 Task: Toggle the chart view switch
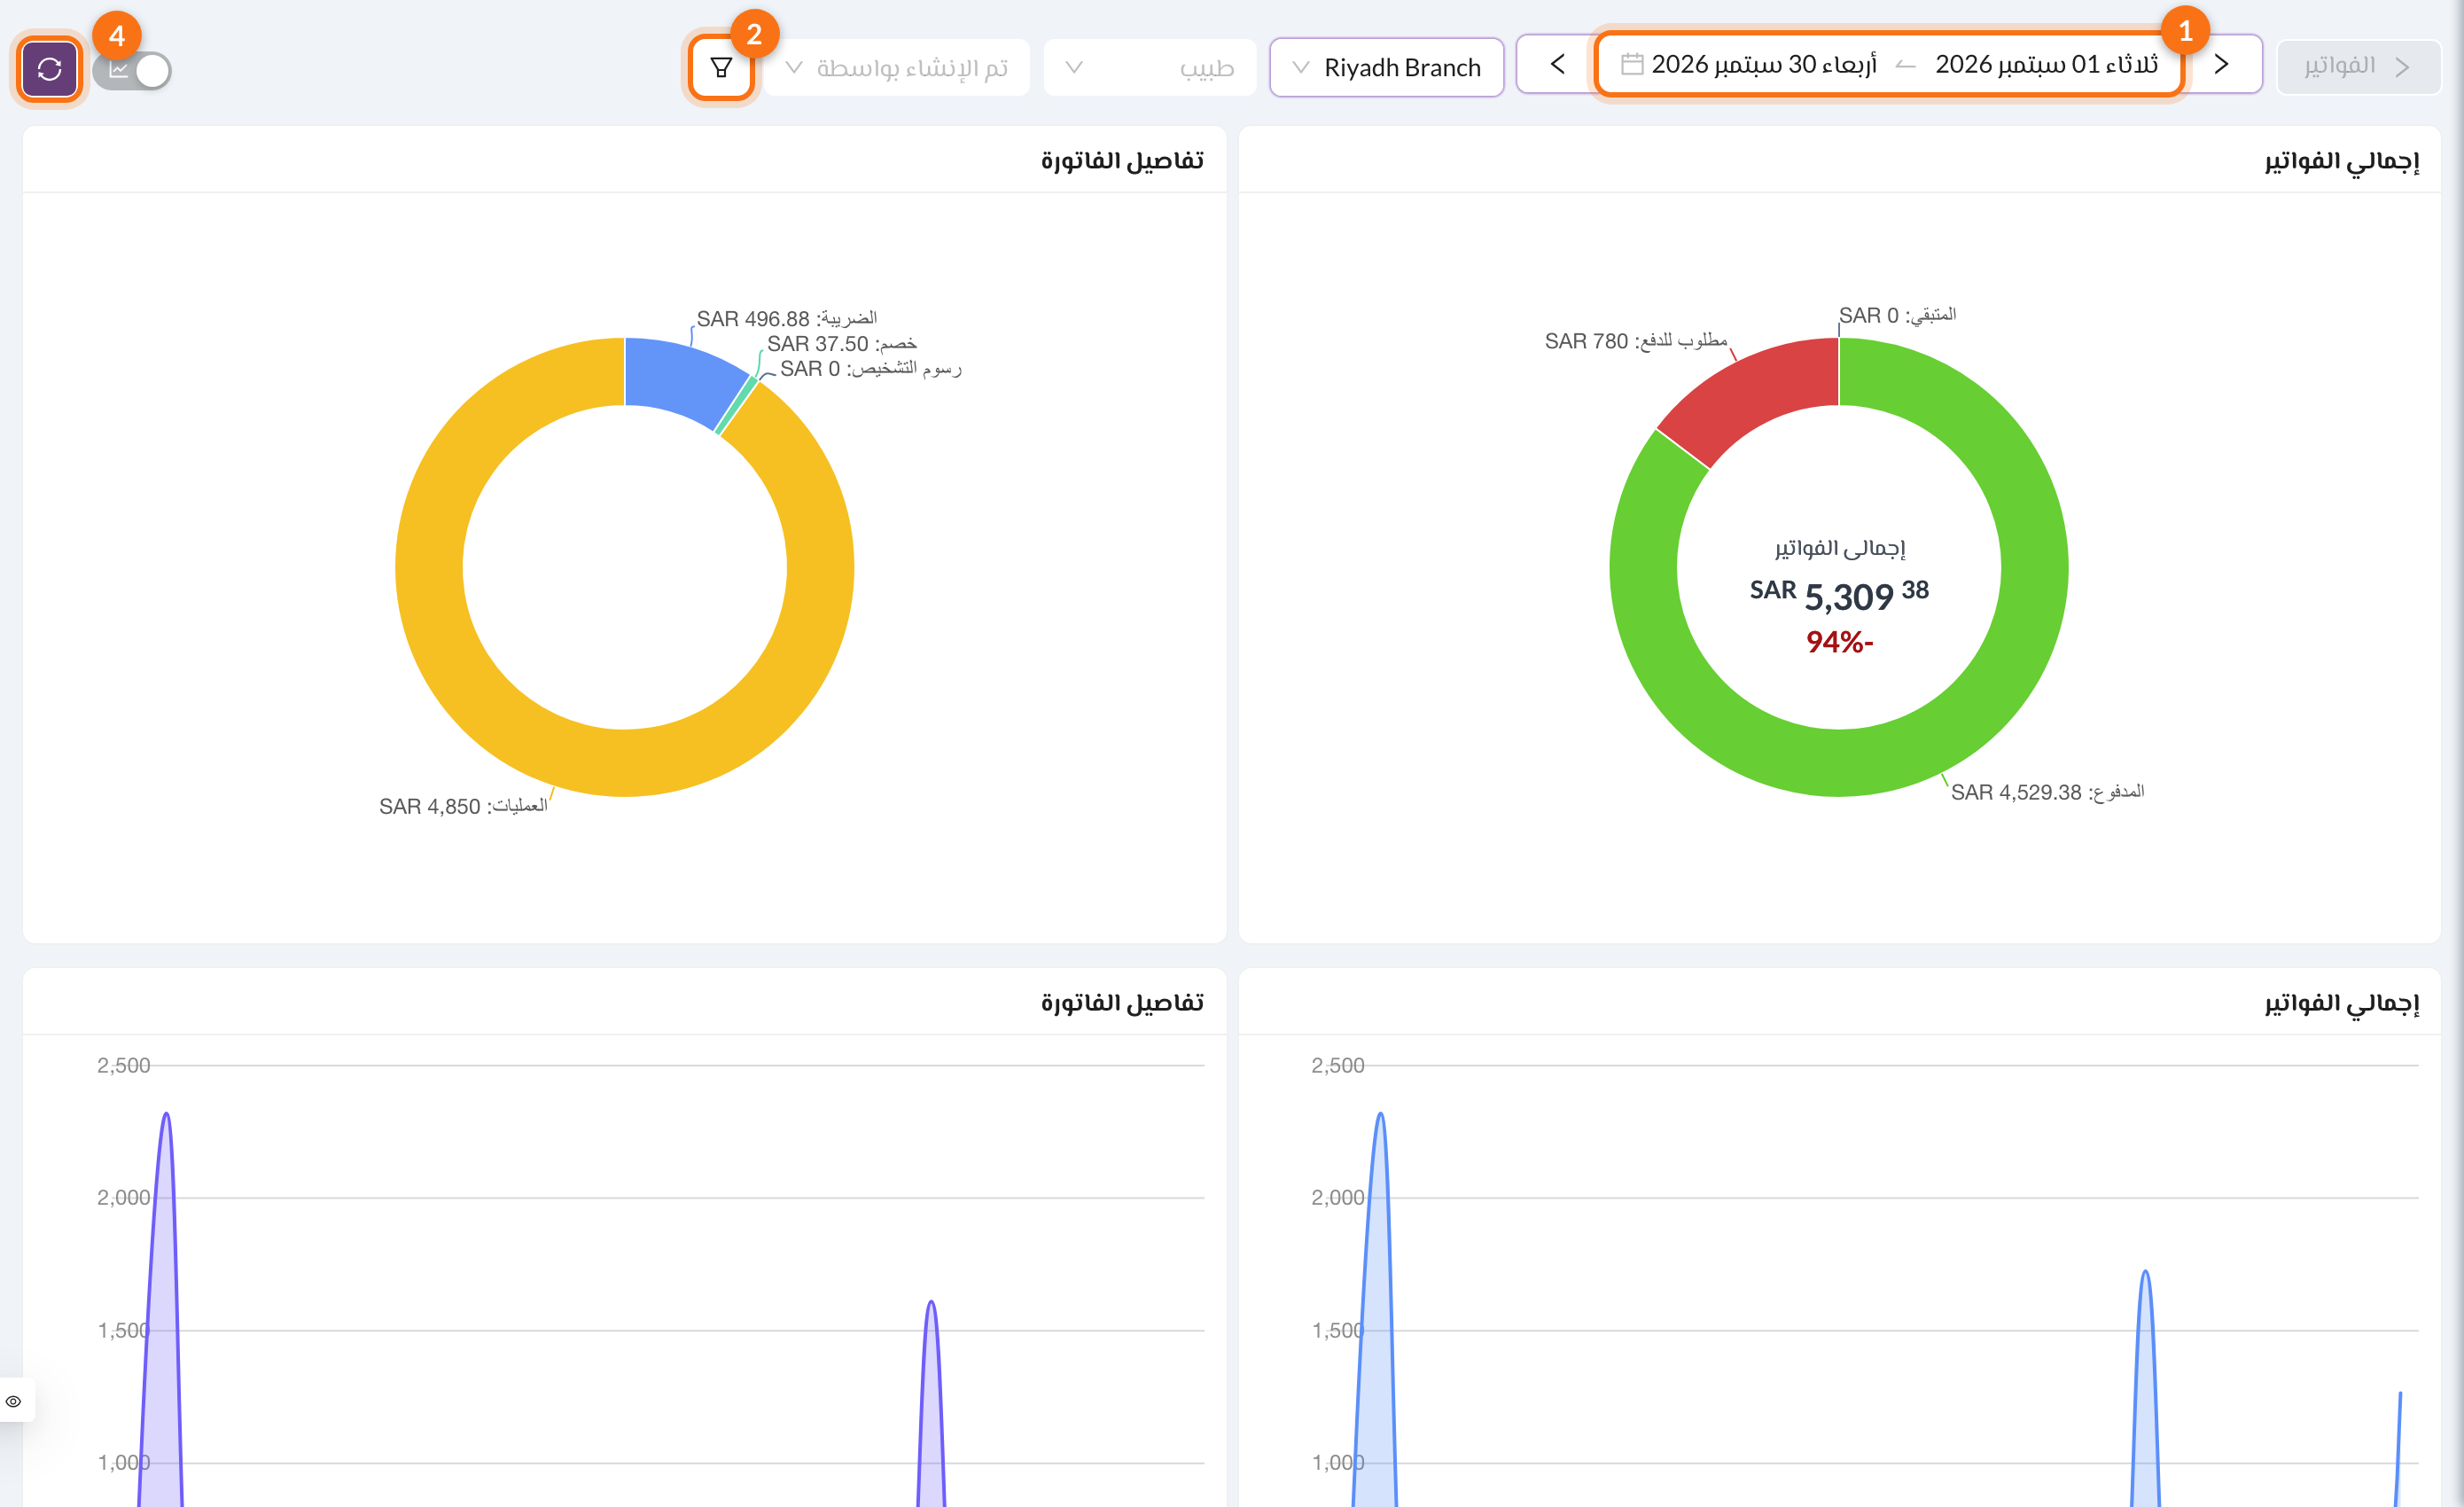pos(132,70)
